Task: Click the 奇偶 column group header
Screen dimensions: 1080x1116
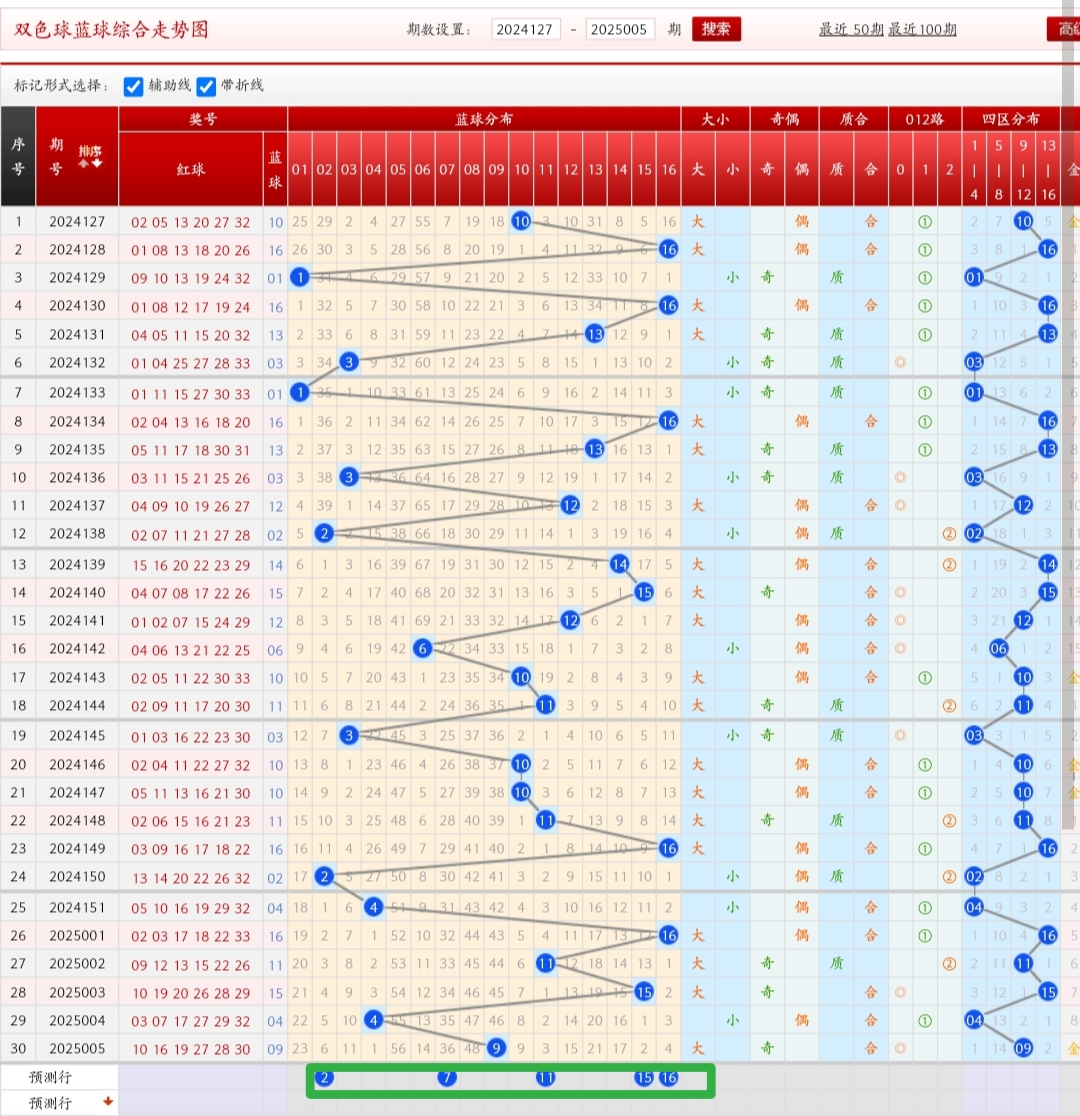Action: (785, 119)
